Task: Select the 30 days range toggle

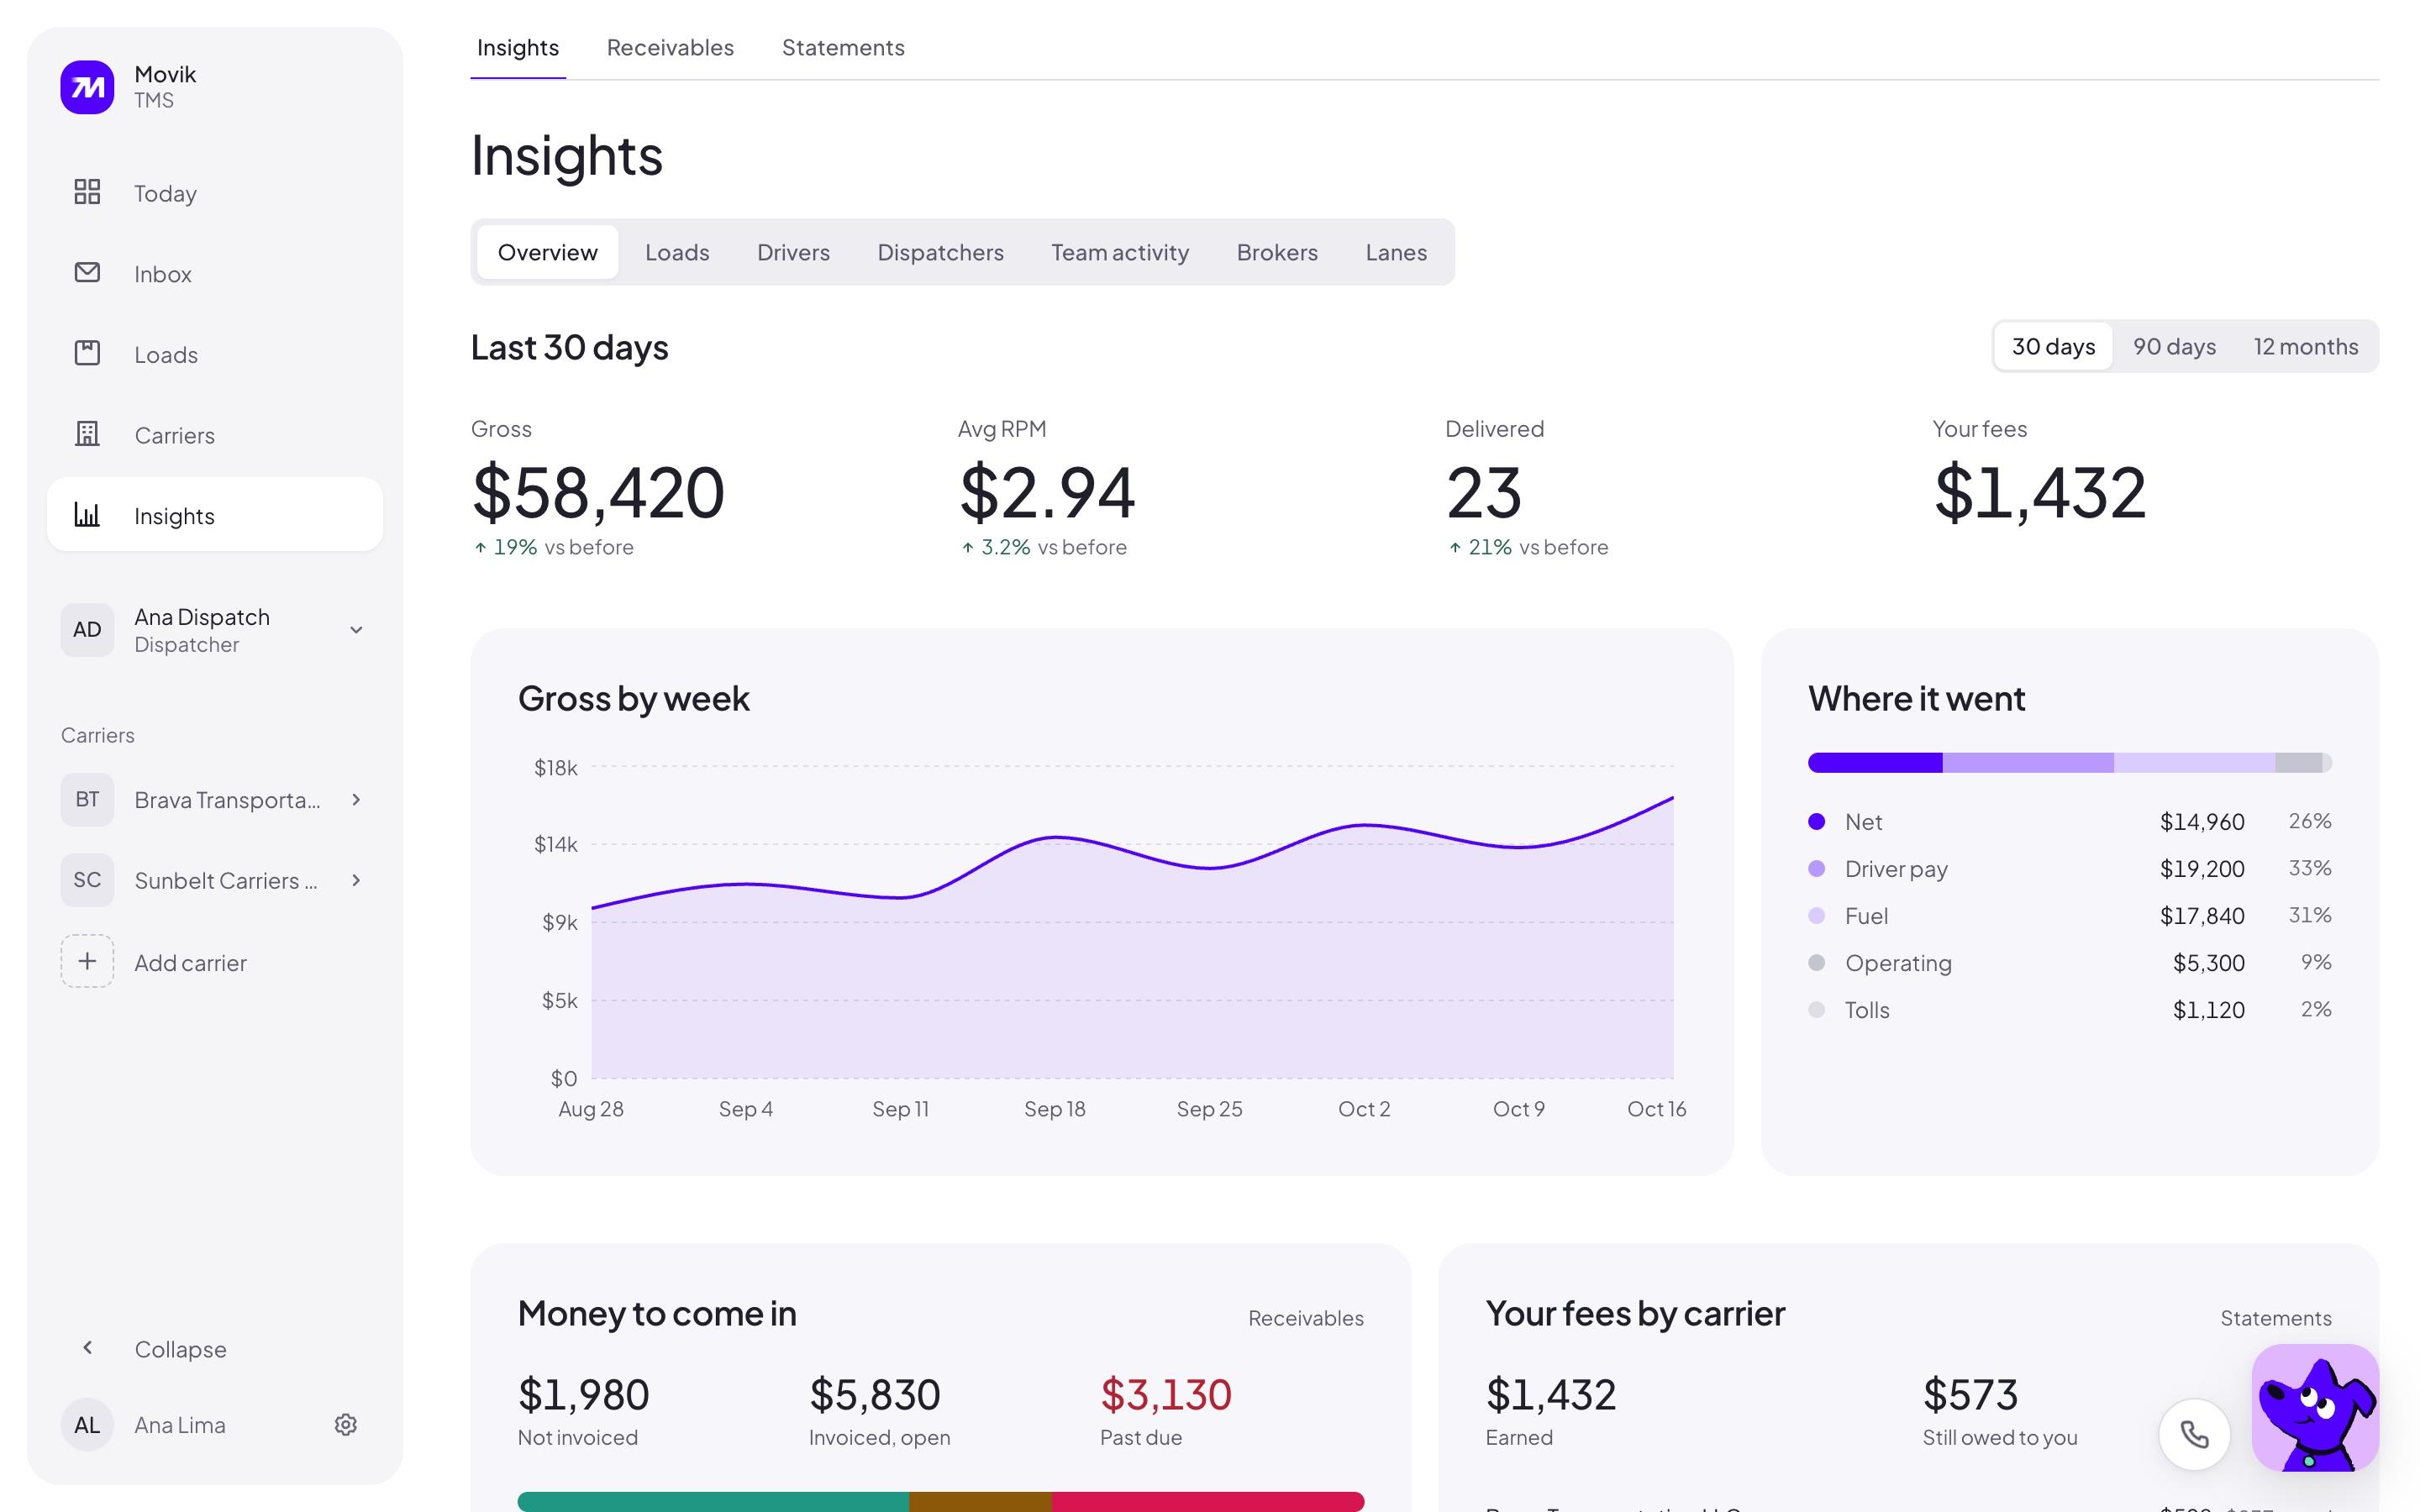Action: click(x=2053, y=346)
